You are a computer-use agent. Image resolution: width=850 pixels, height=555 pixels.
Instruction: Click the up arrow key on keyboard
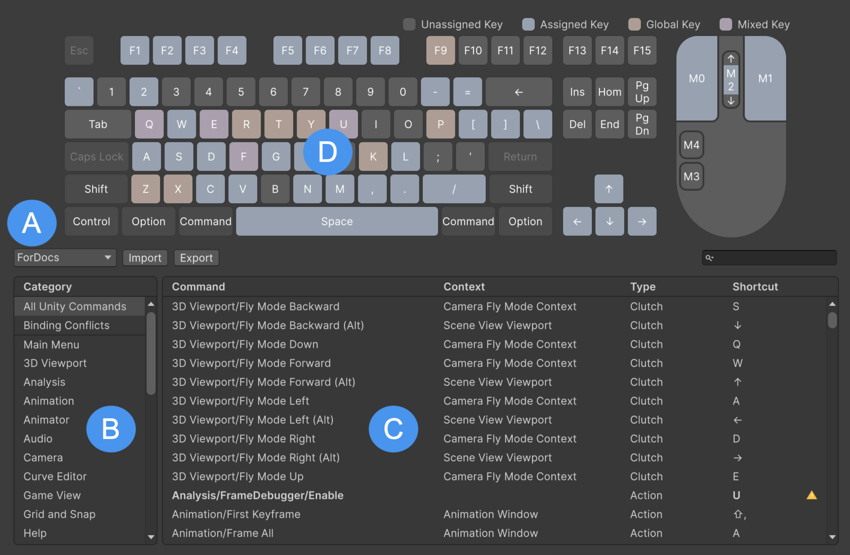tap(608, 189)
